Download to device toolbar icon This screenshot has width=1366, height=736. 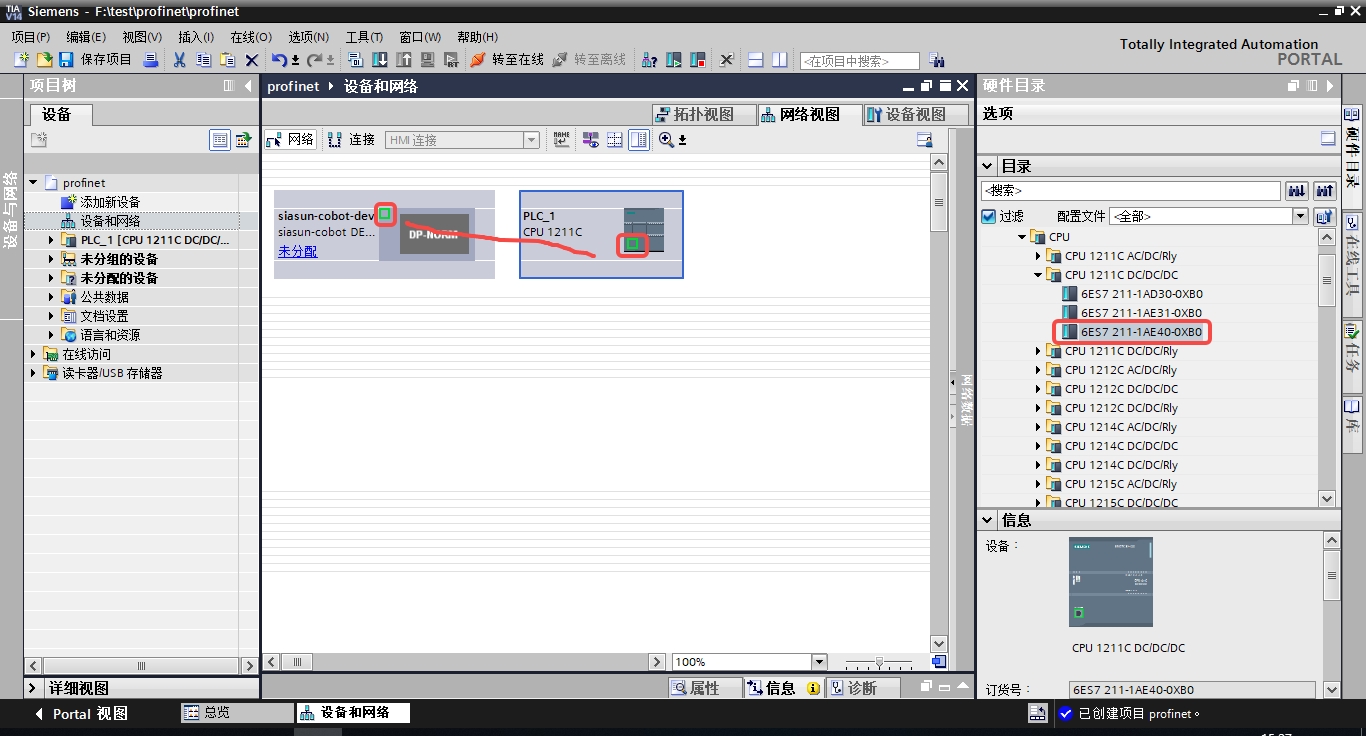pos(379,60)
